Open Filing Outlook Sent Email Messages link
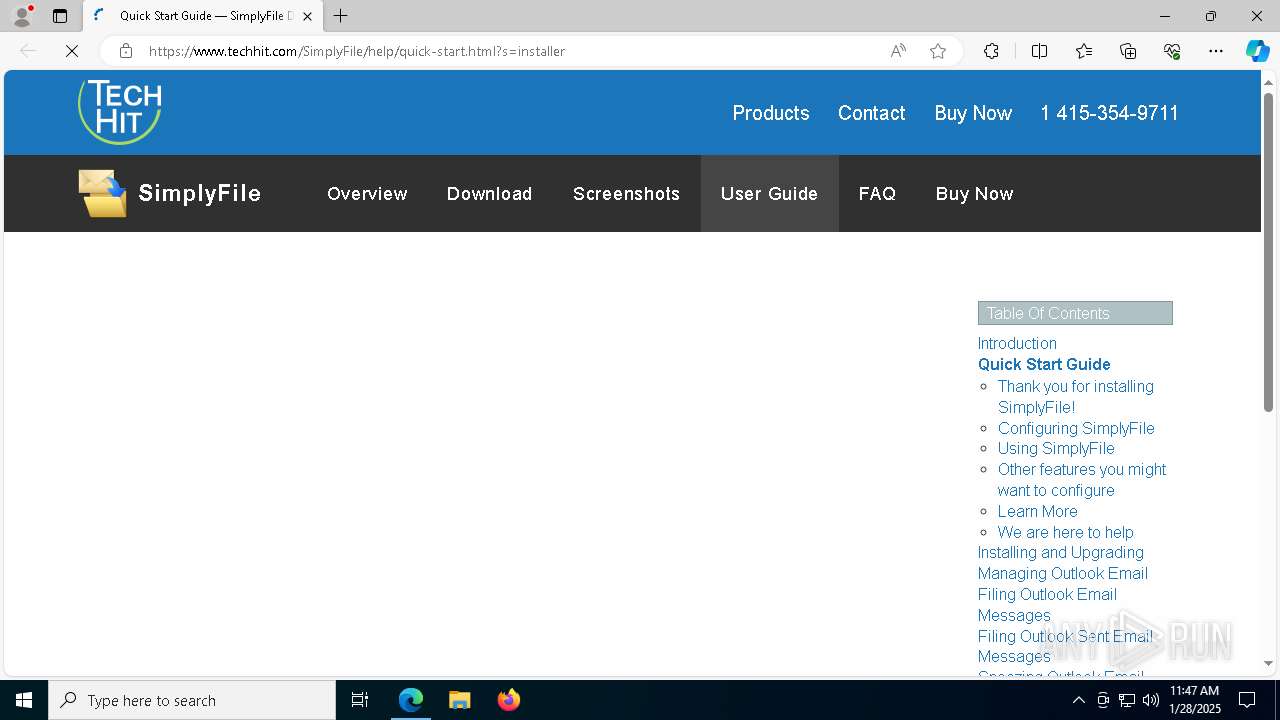This screenshot has height=720, width=1280. coord(1065,646)
